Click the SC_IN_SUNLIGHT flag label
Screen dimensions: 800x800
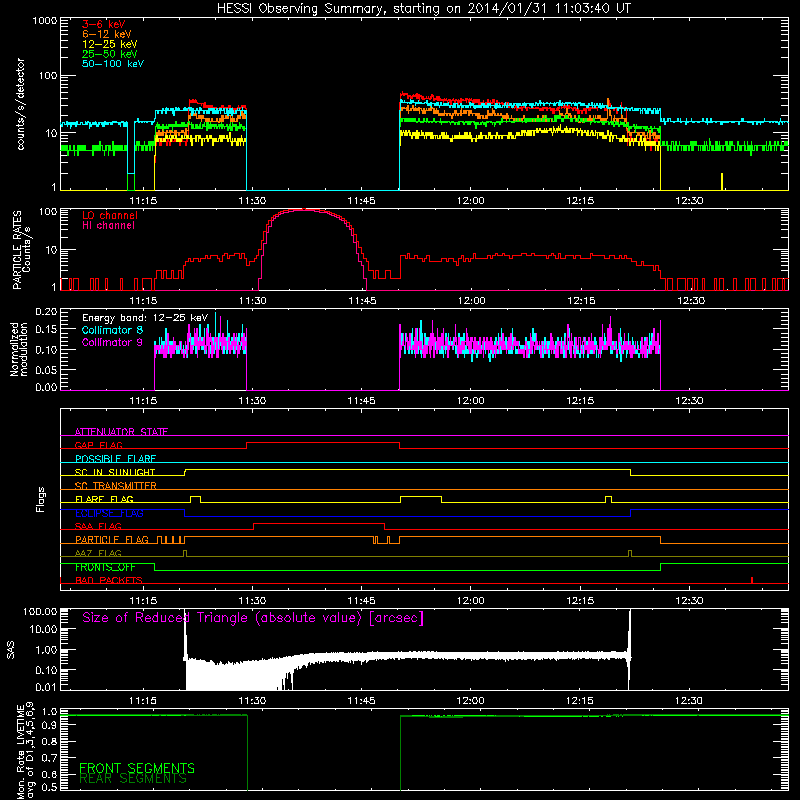point(115,472)
